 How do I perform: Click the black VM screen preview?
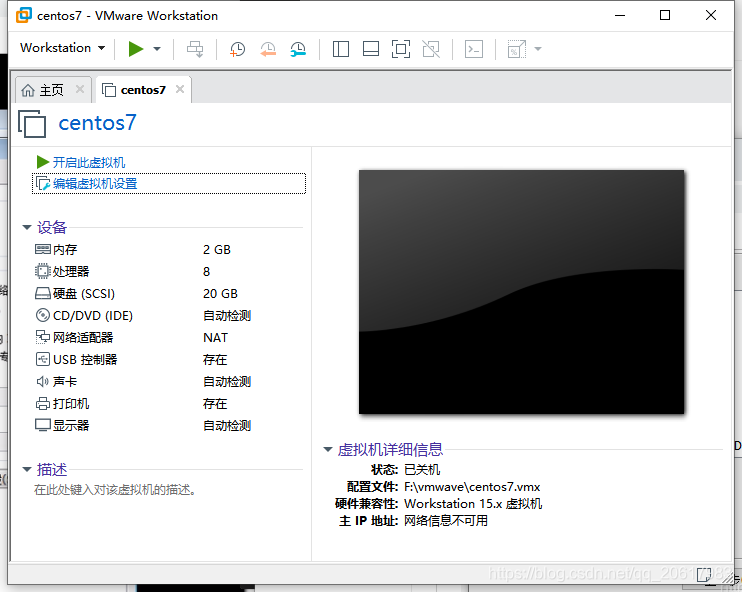point(521,292)
